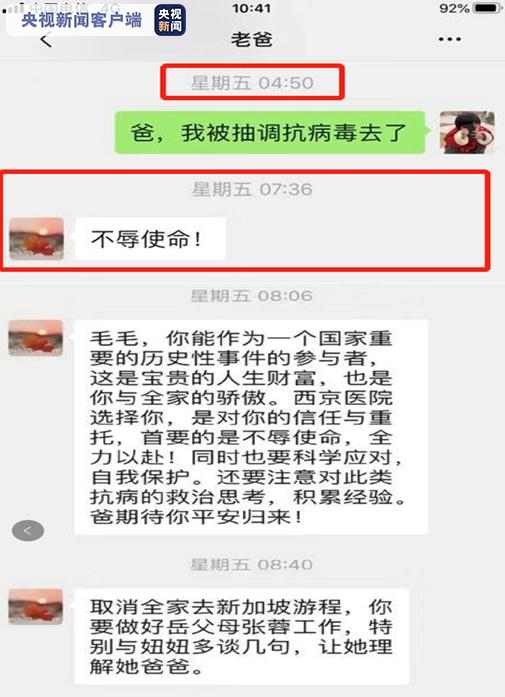Screen dimensions: 505x697
Task: Open sender's avatar beside green message
Action: [x=467, y=132]
